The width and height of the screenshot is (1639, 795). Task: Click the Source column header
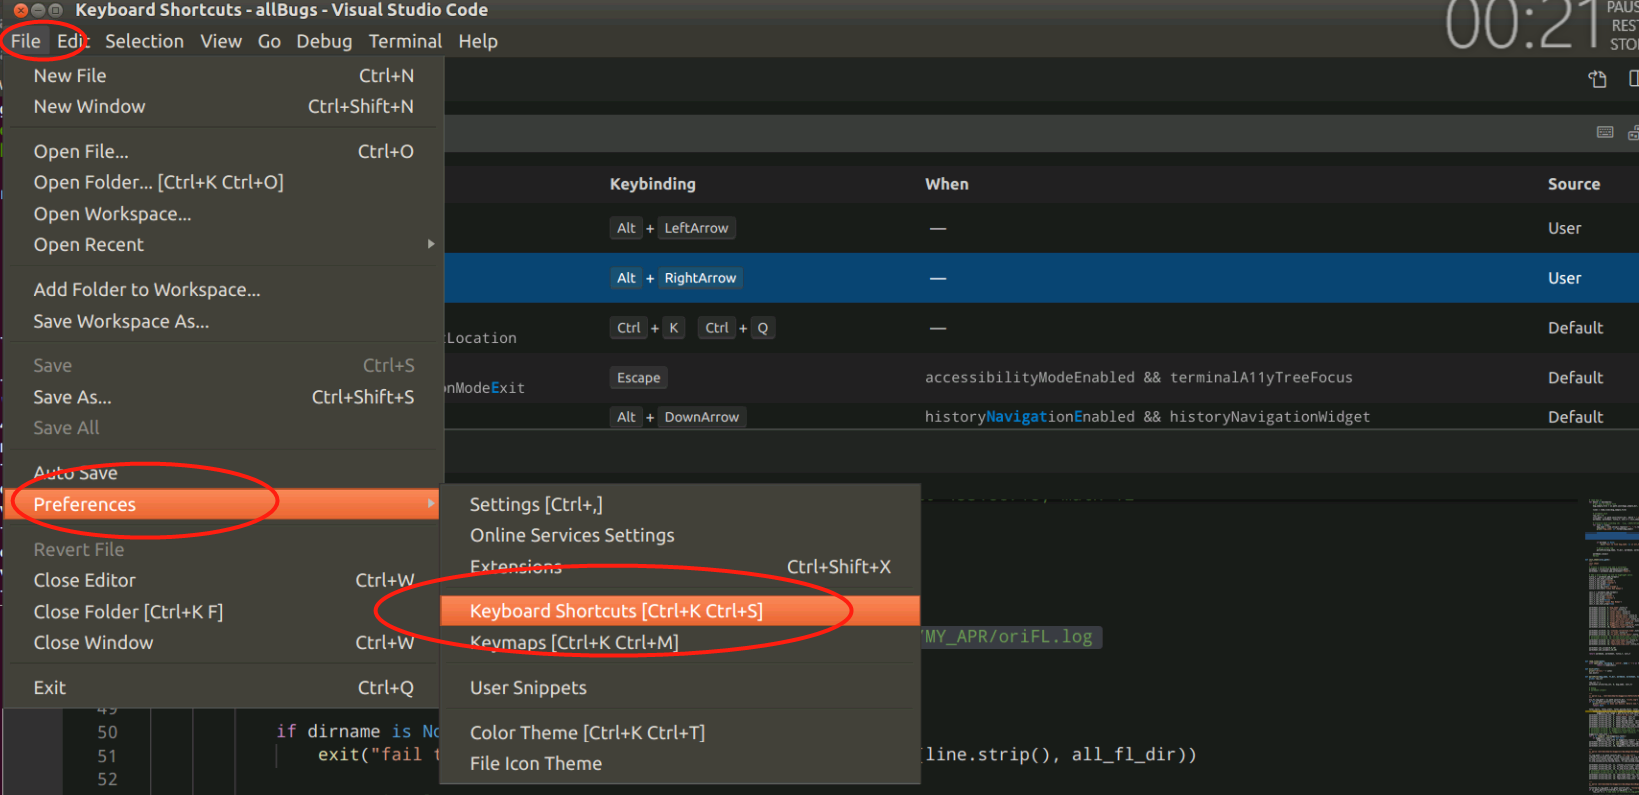pyautogui.click(x=1574, y=184)
